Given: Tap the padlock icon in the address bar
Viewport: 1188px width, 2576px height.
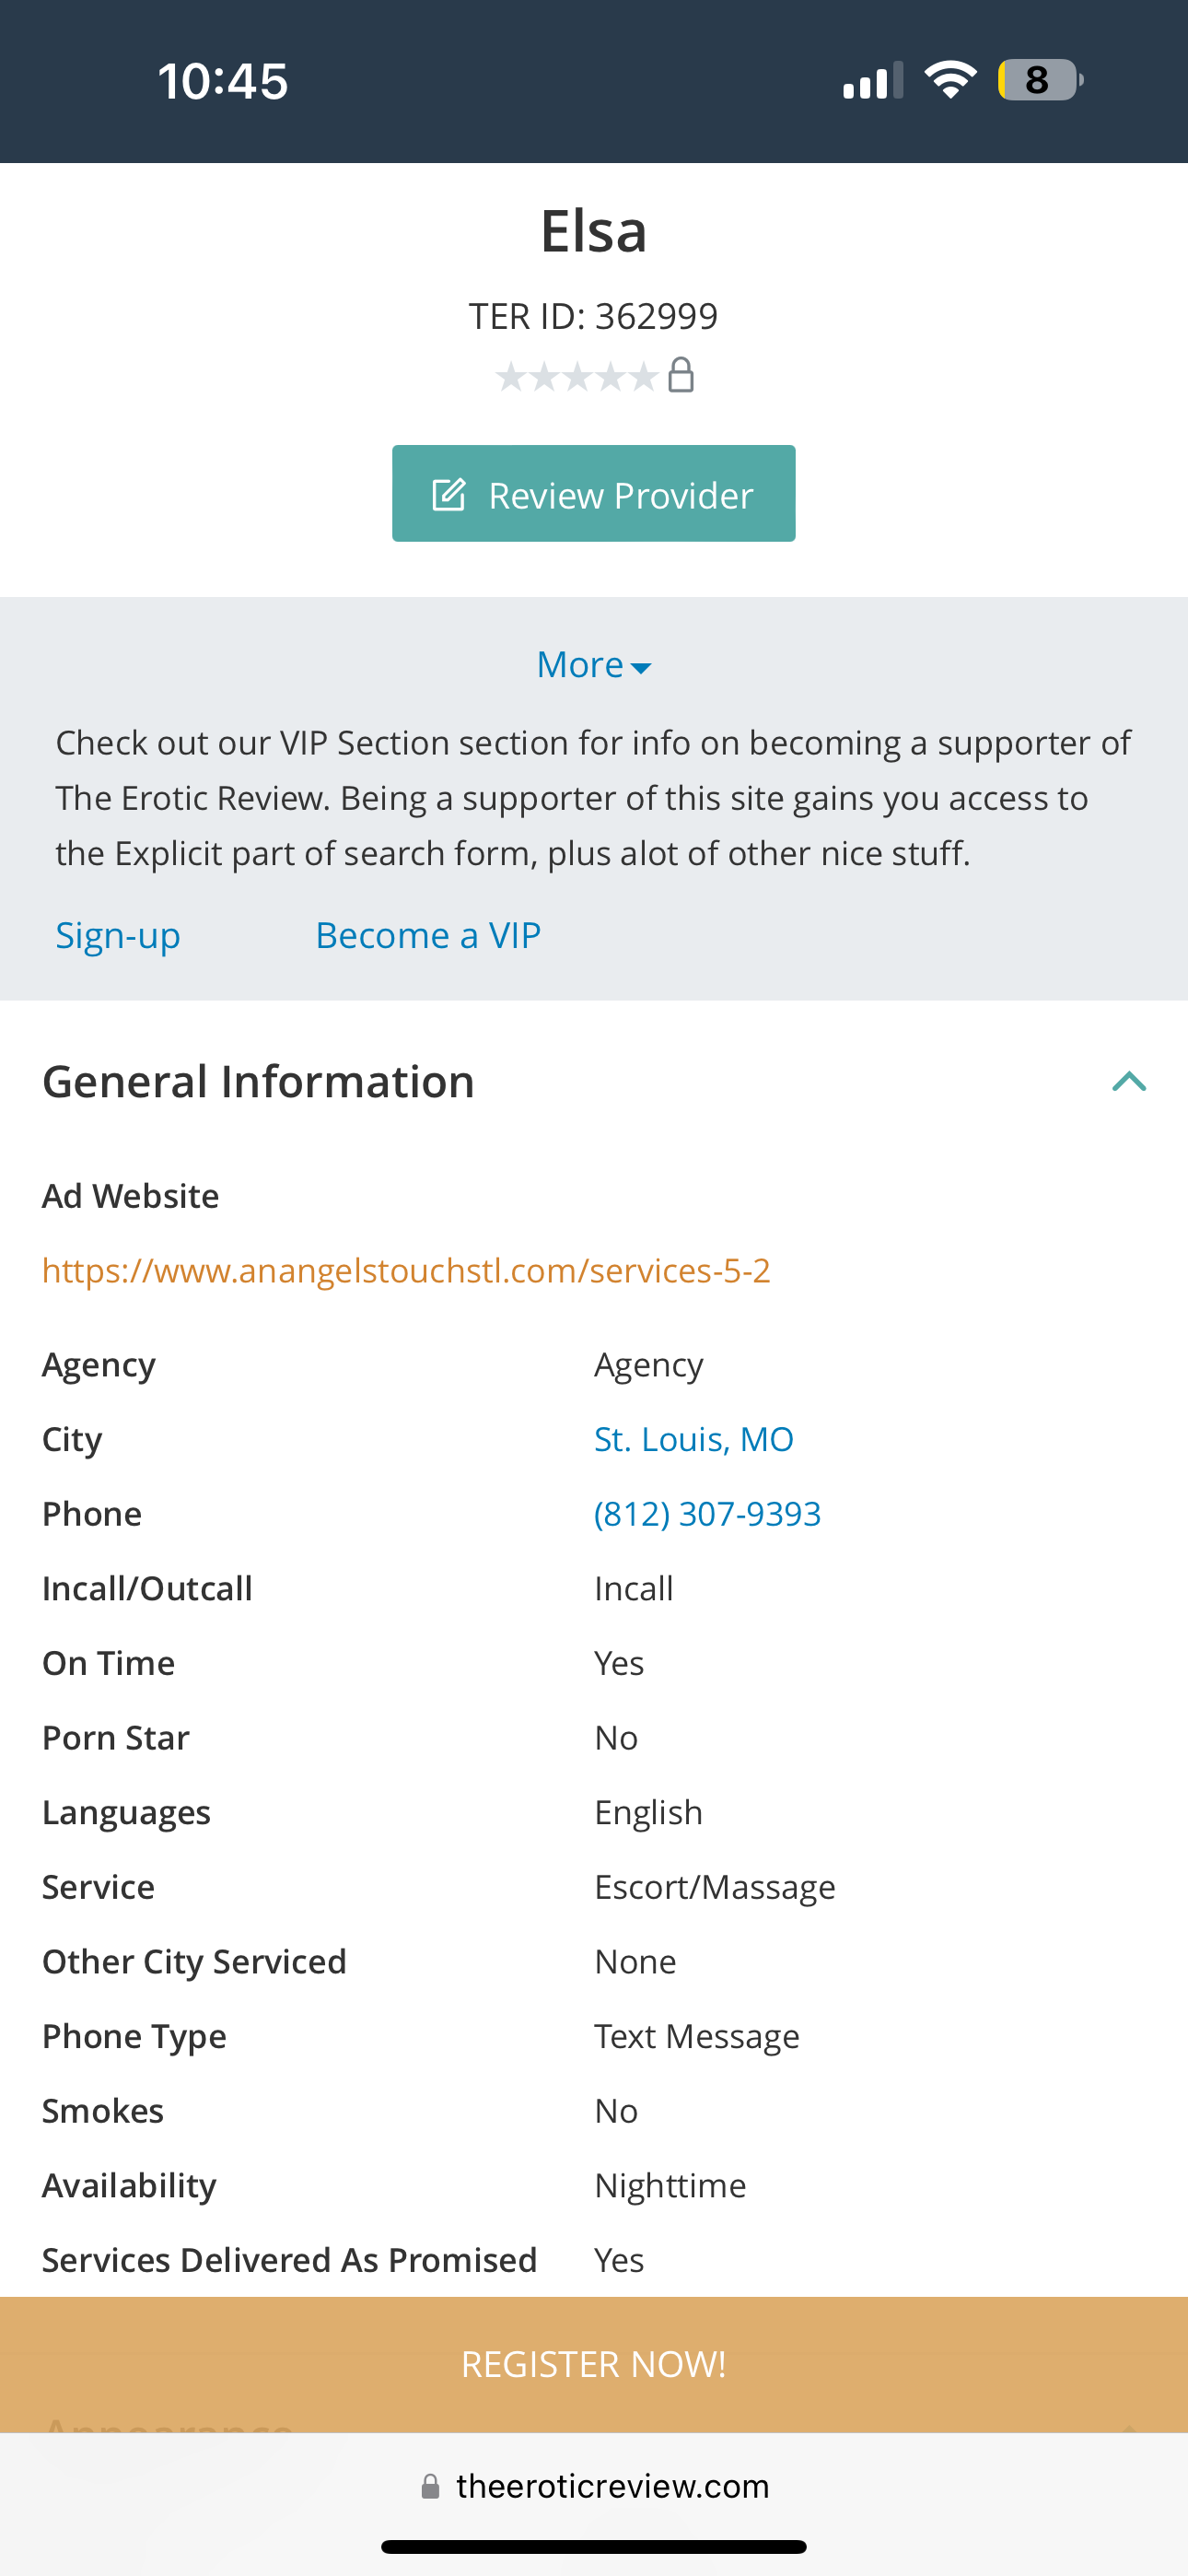Looking at the screenshot, I should 431,2487.
